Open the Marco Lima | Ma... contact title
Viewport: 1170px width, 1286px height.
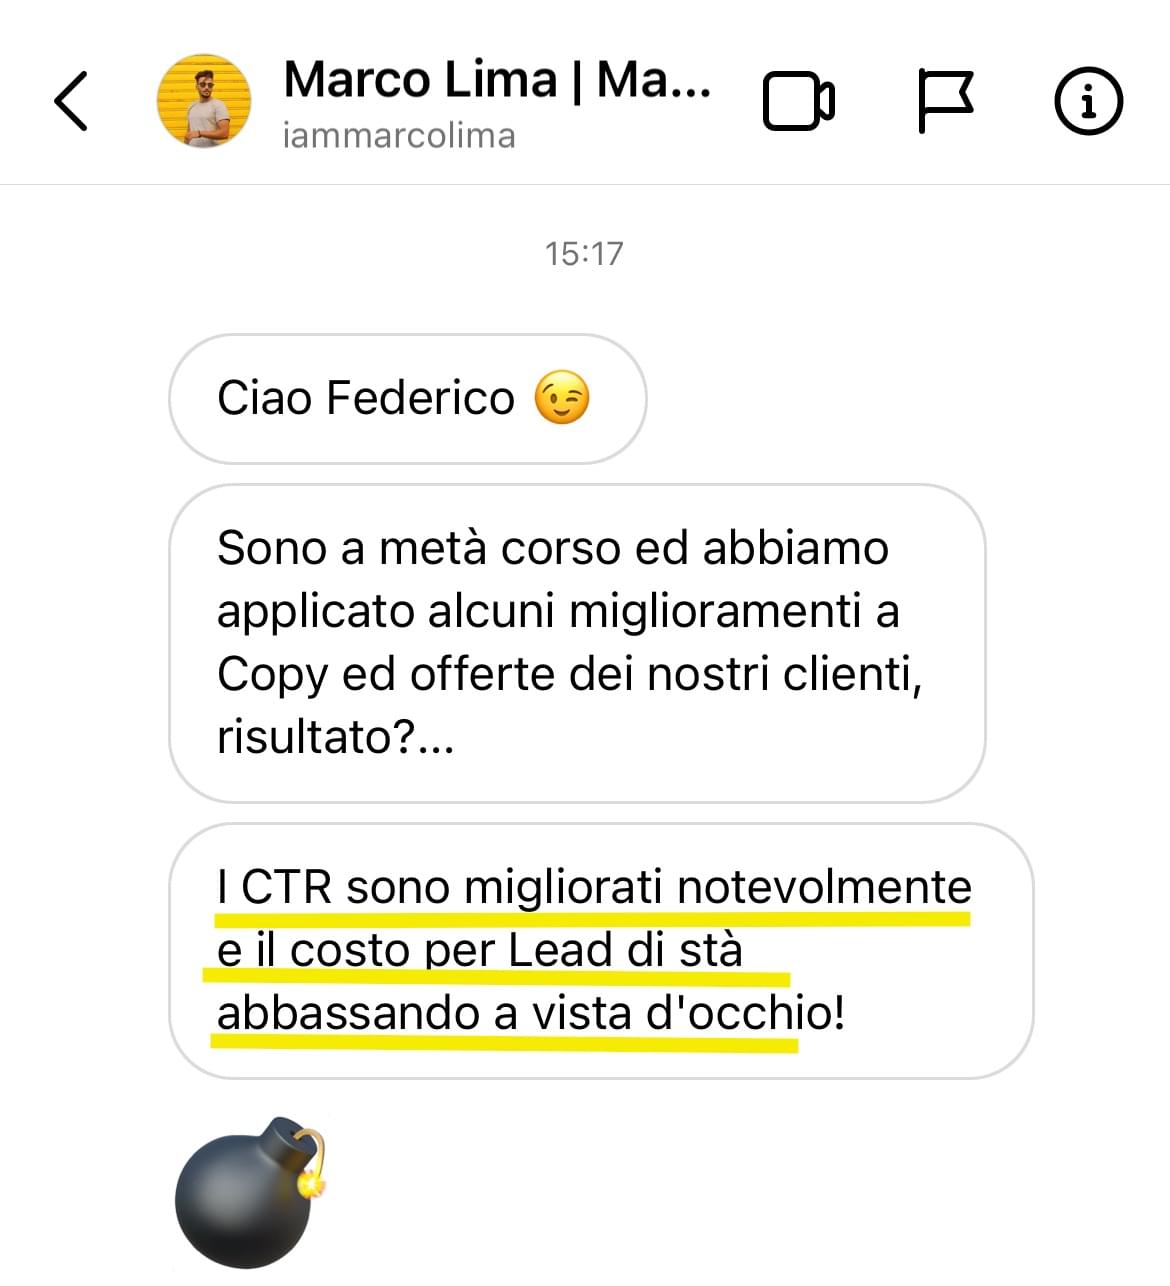[497, 80]
